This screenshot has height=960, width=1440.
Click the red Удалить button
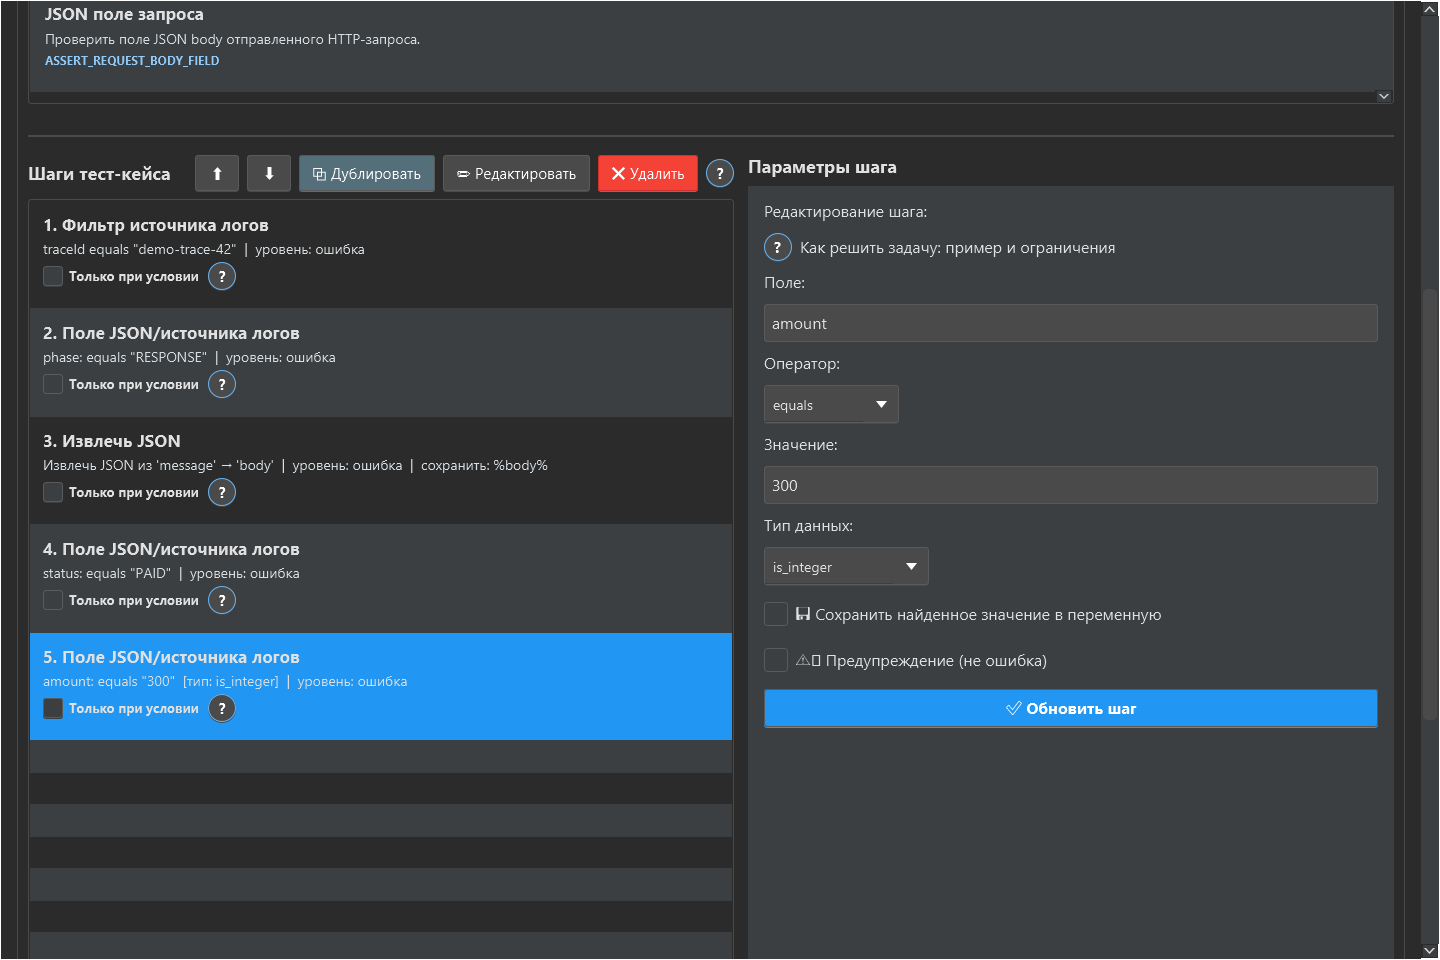pyautogui.click(x=648, y=173)
